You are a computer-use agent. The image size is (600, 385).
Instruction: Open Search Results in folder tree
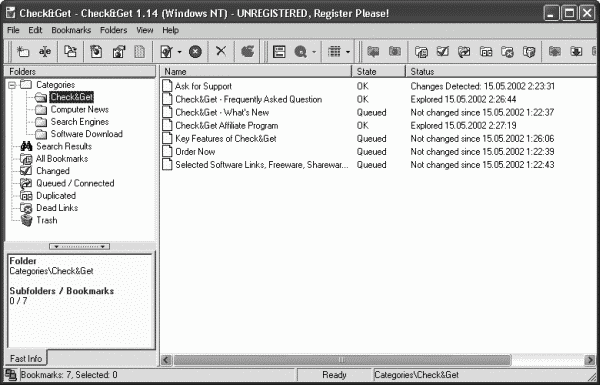(x=64, y=146)
